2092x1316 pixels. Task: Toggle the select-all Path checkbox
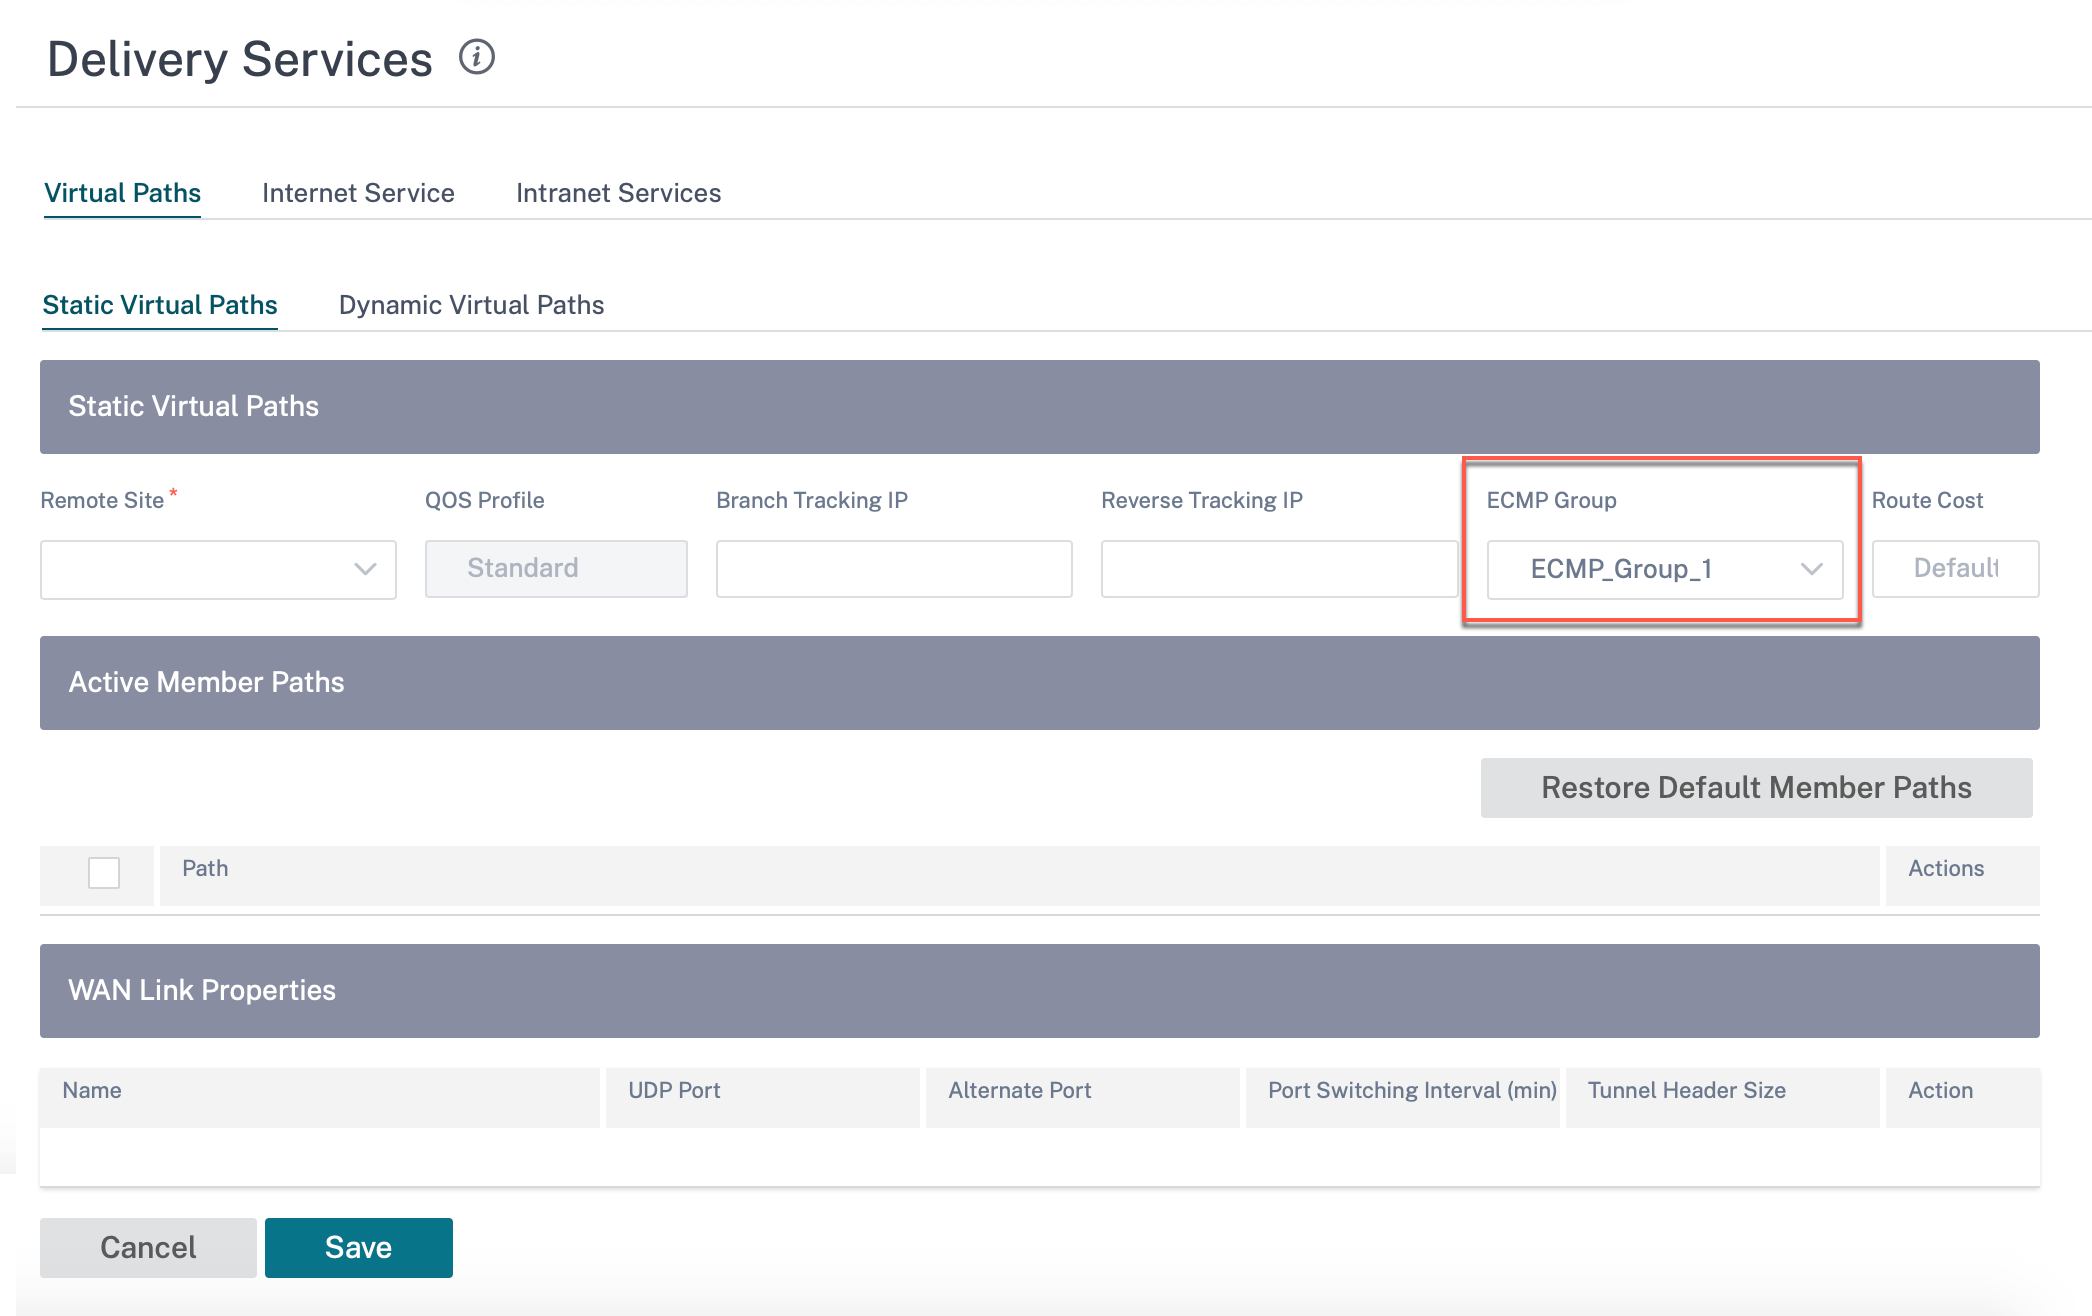tap(104, 873)
